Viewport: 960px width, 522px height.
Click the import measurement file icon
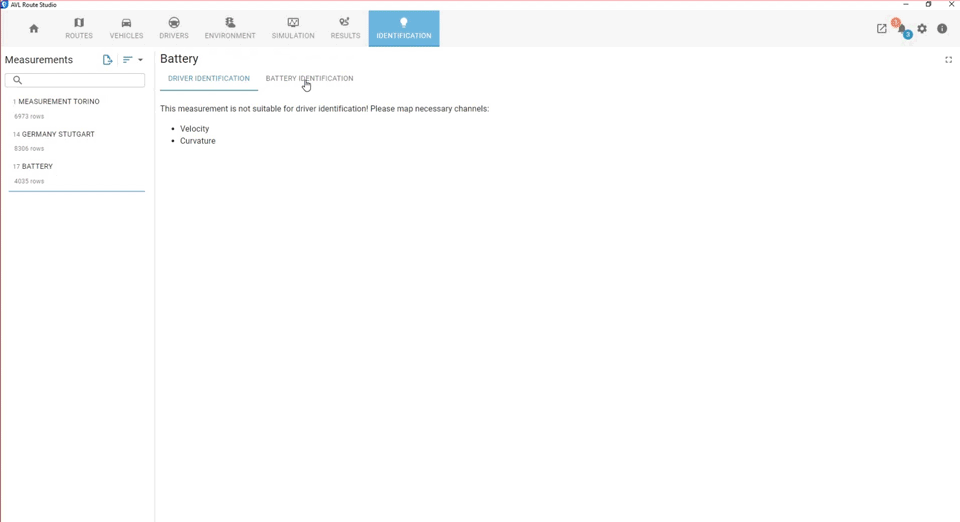click(x=108, y=59)
